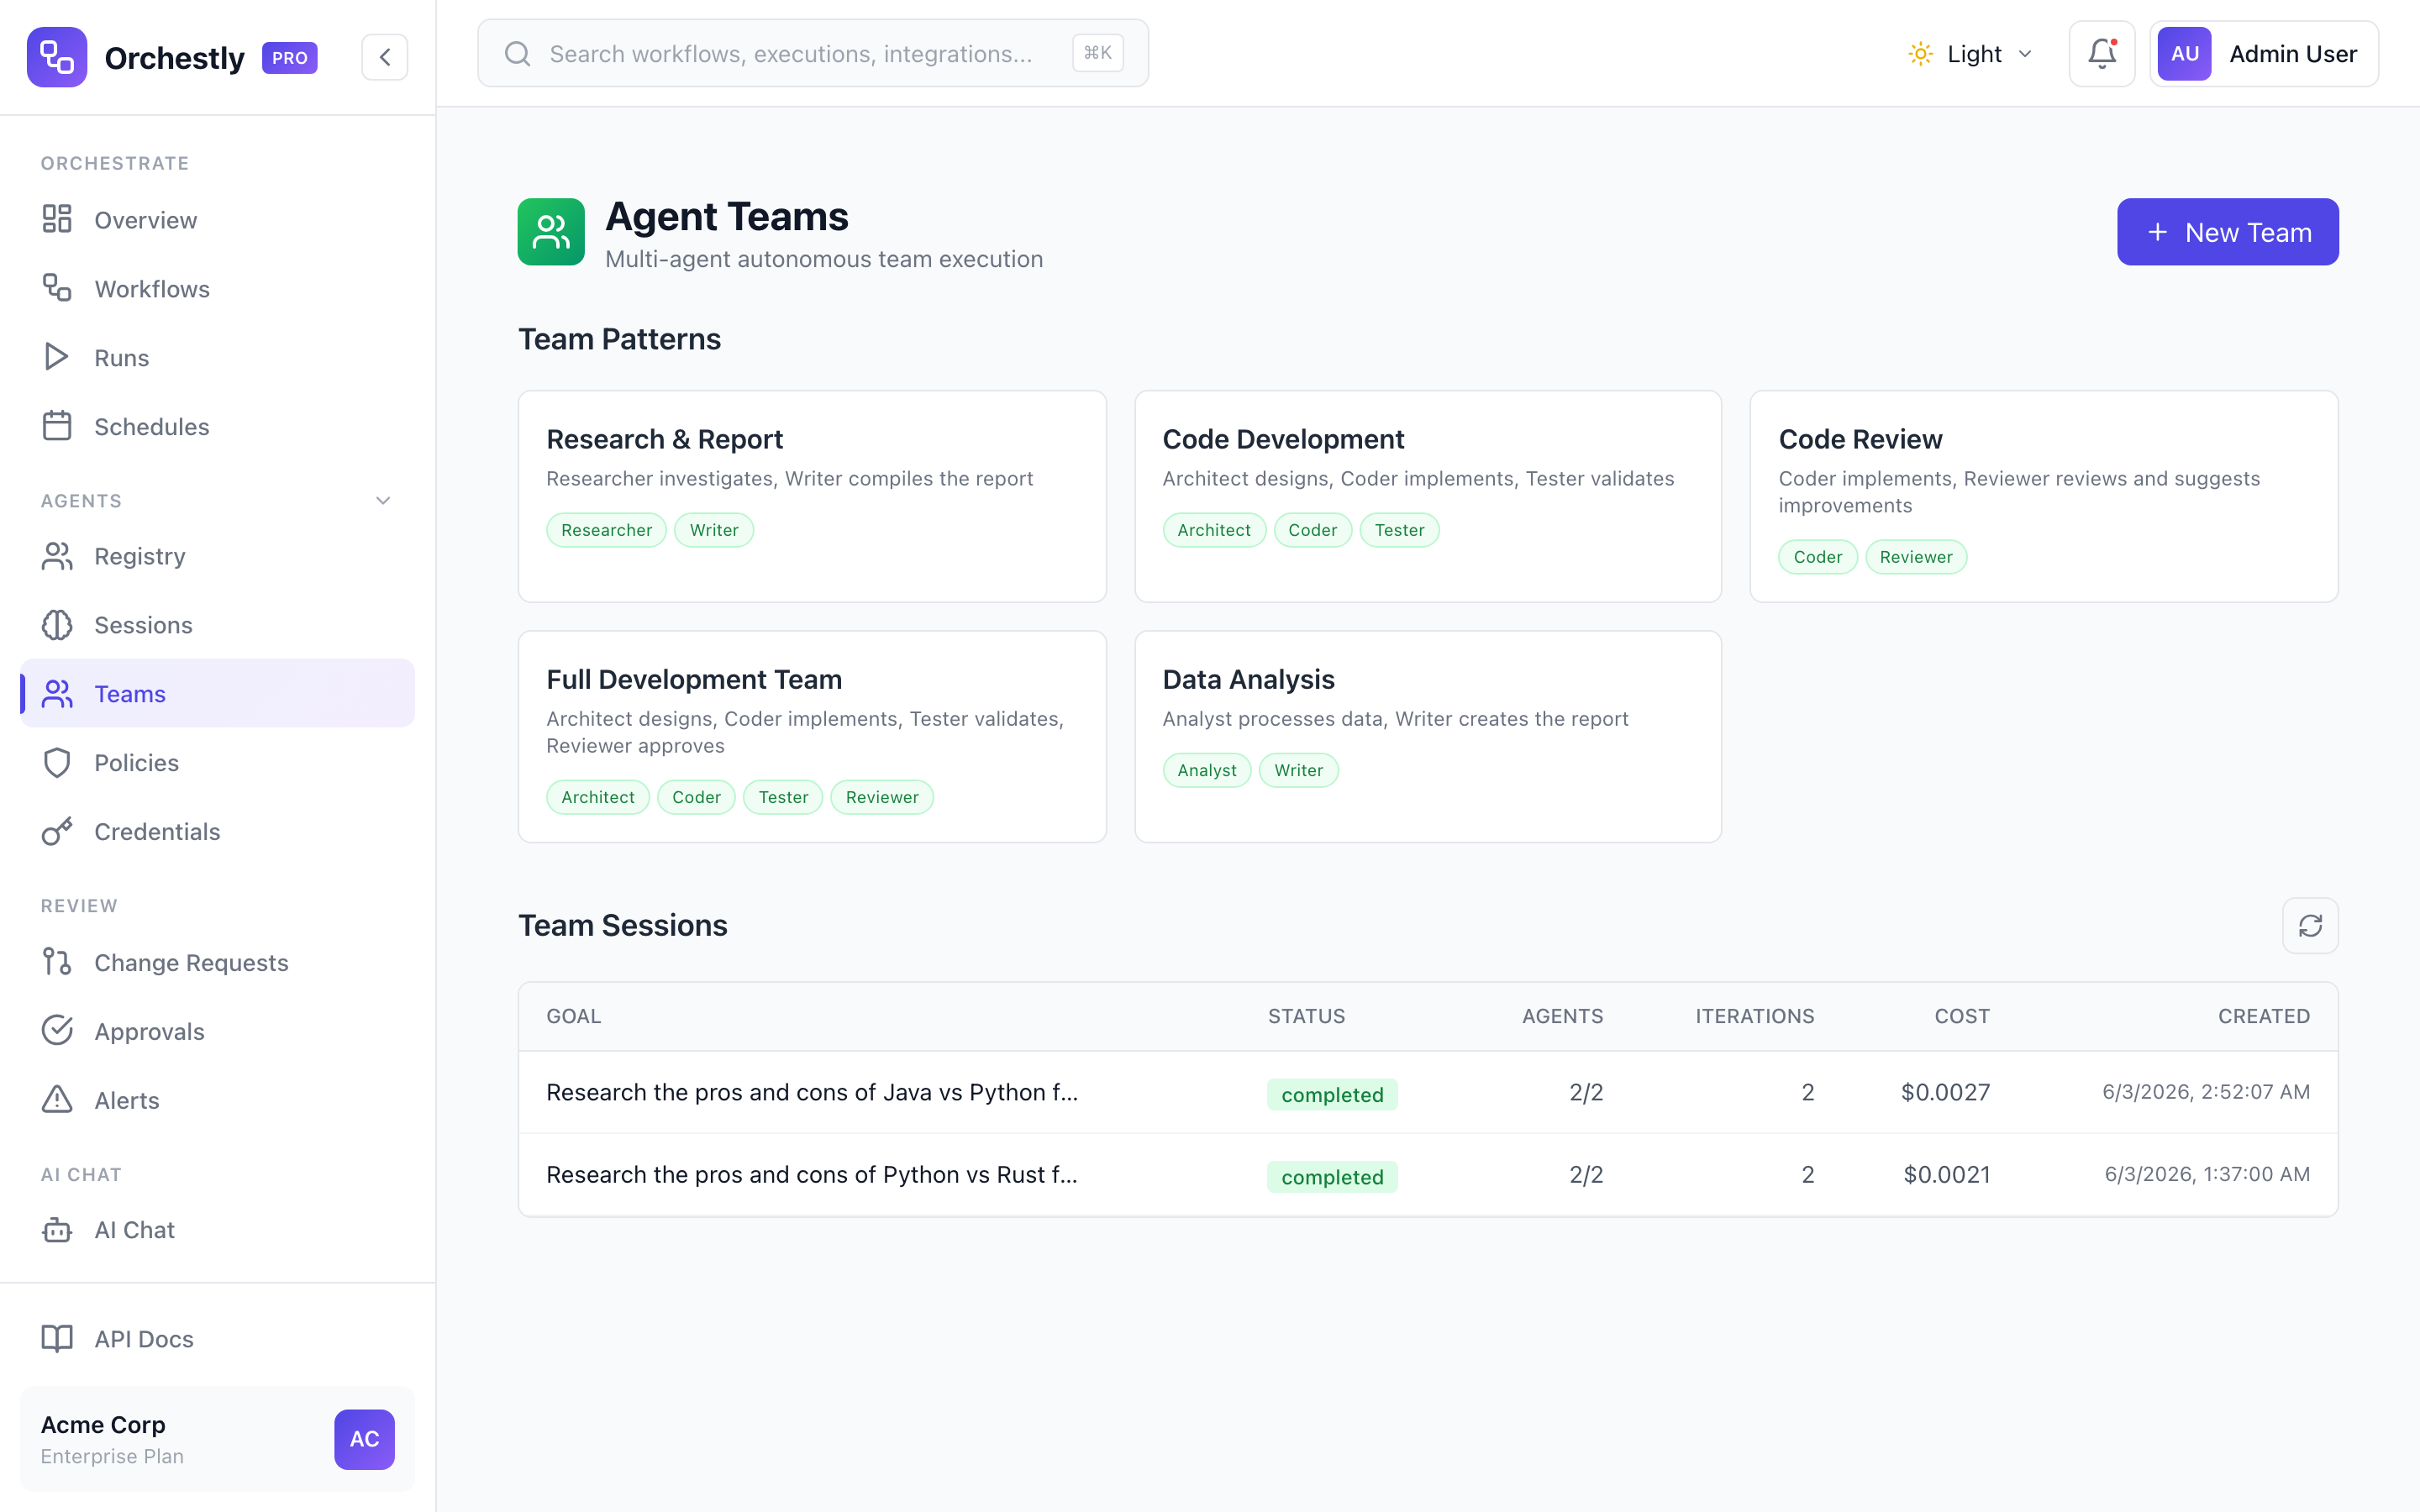The height and width of the screenshot is (1512, 2420).
Task: Click the GOAL column header
Action: (x=574, y=1016)
